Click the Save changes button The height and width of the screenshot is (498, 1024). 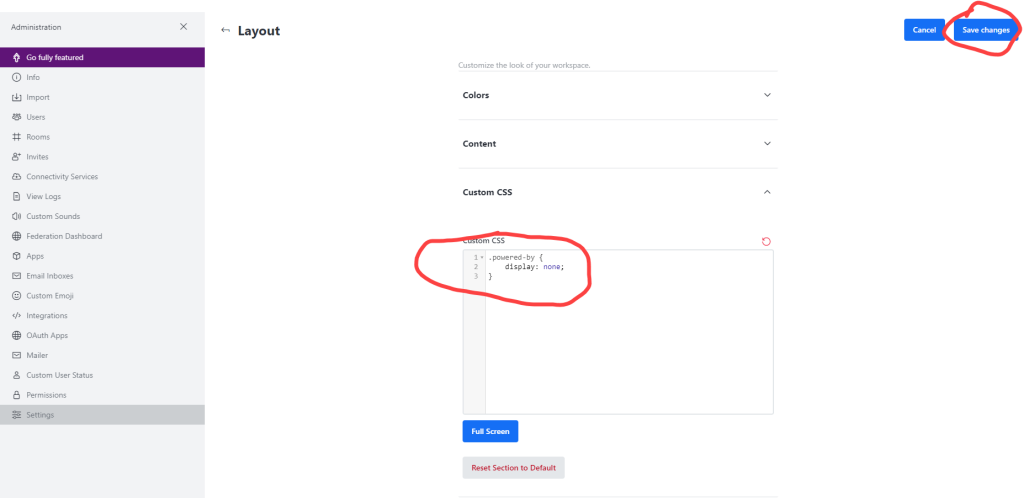tap(985, 30)
